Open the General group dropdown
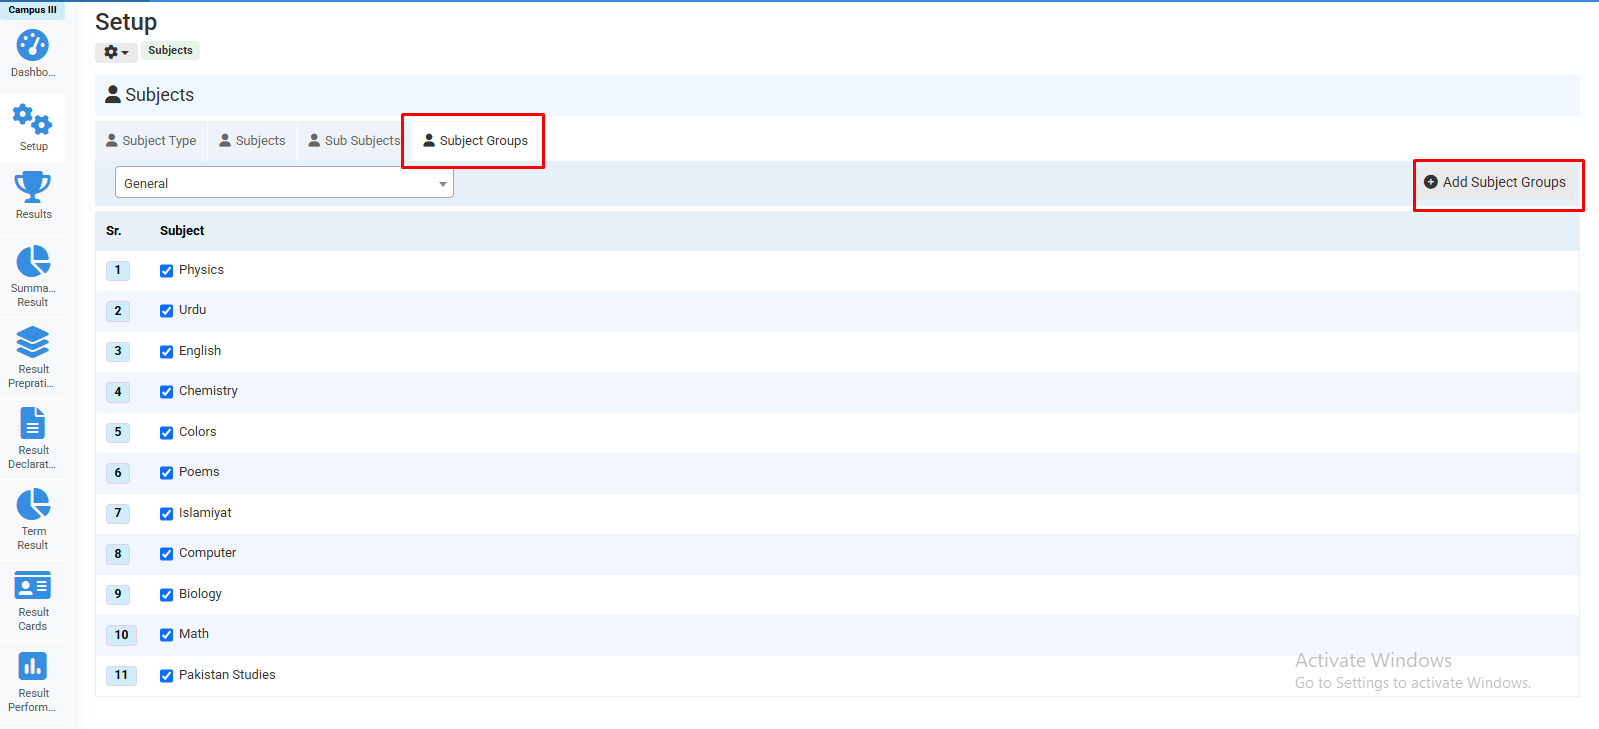Screen dimensions: 1599x729 [x=284, y=183]
